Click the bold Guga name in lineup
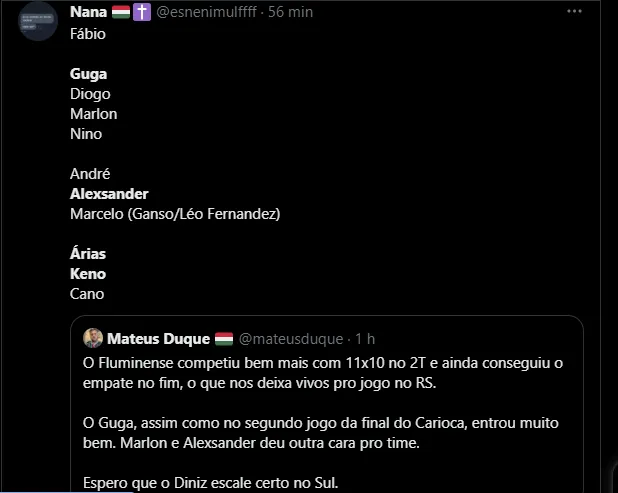Image resolution: width=618 pixels, height=493 pixels. 88,74
